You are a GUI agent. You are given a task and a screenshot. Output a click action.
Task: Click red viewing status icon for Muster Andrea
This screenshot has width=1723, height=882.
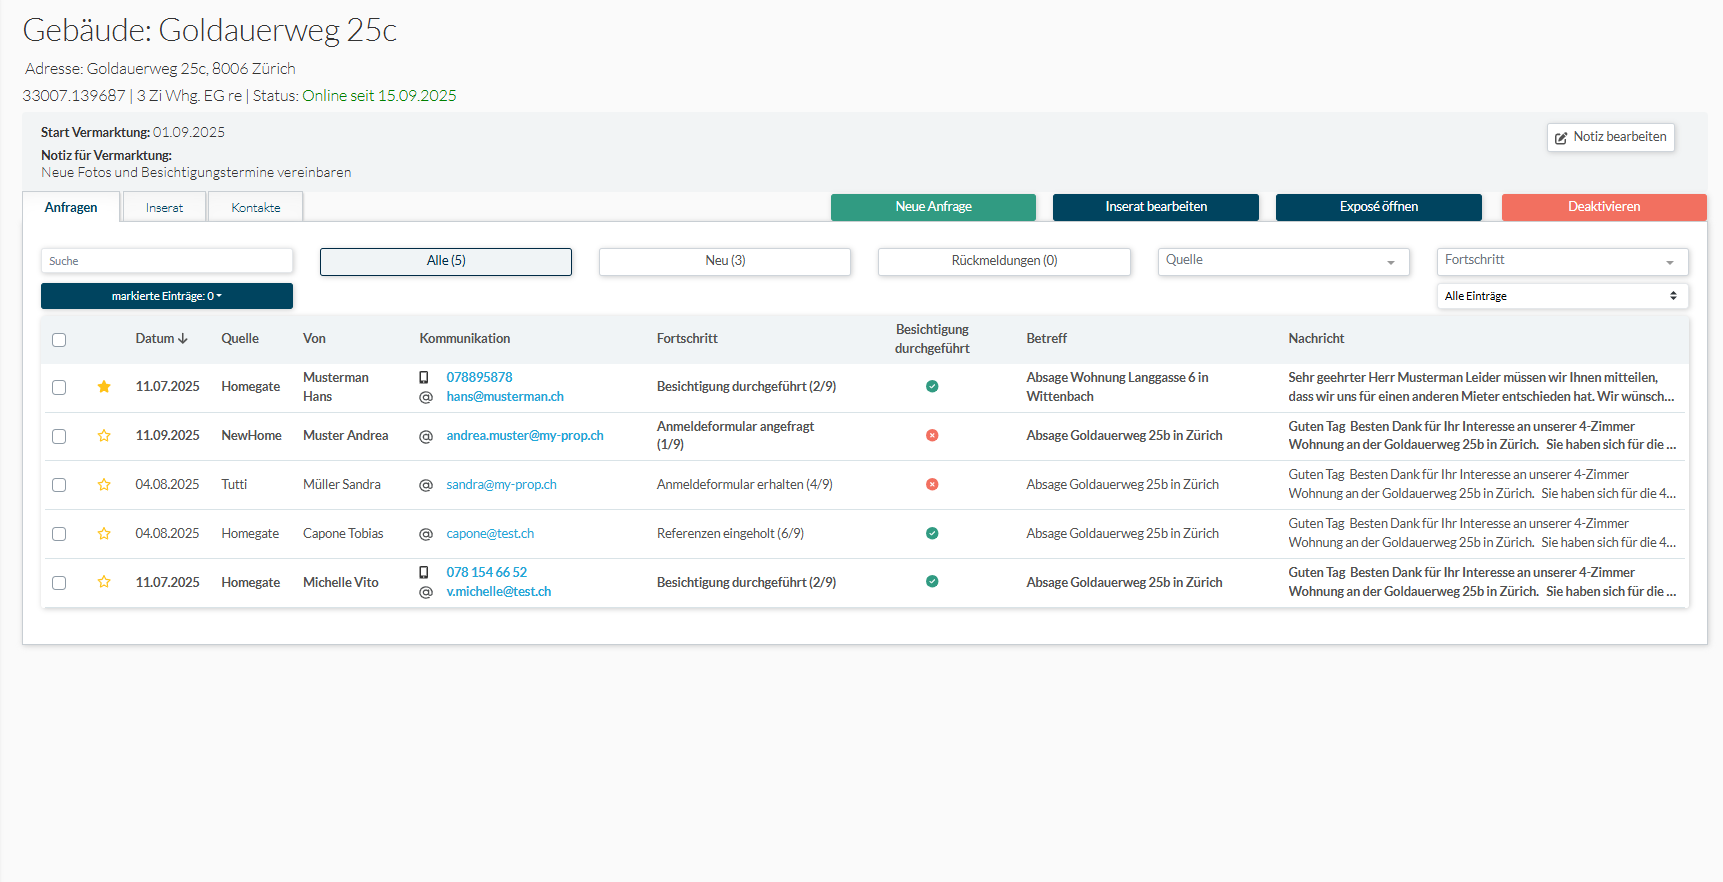(x=932, y=436)
